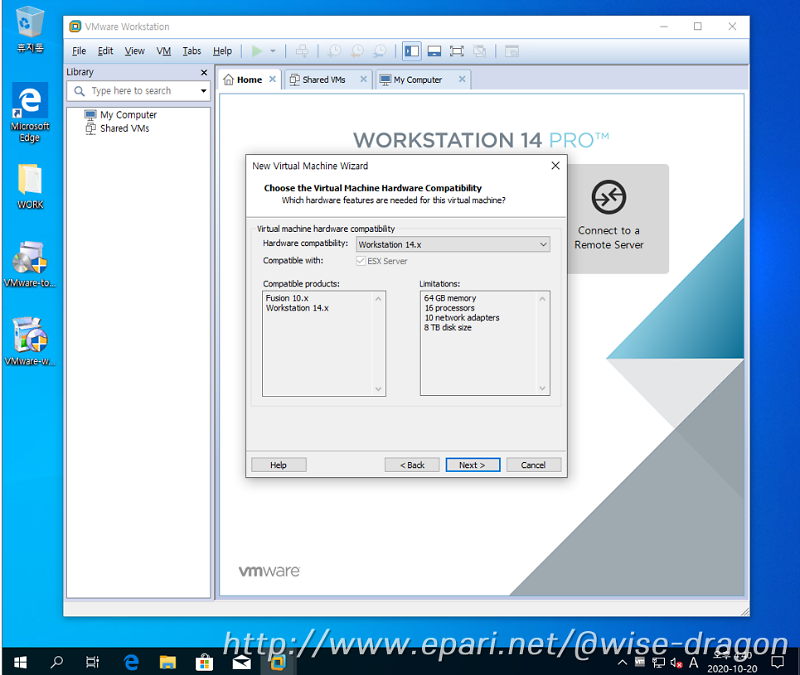Select Fusion 10.x in Compatible products

287,298
